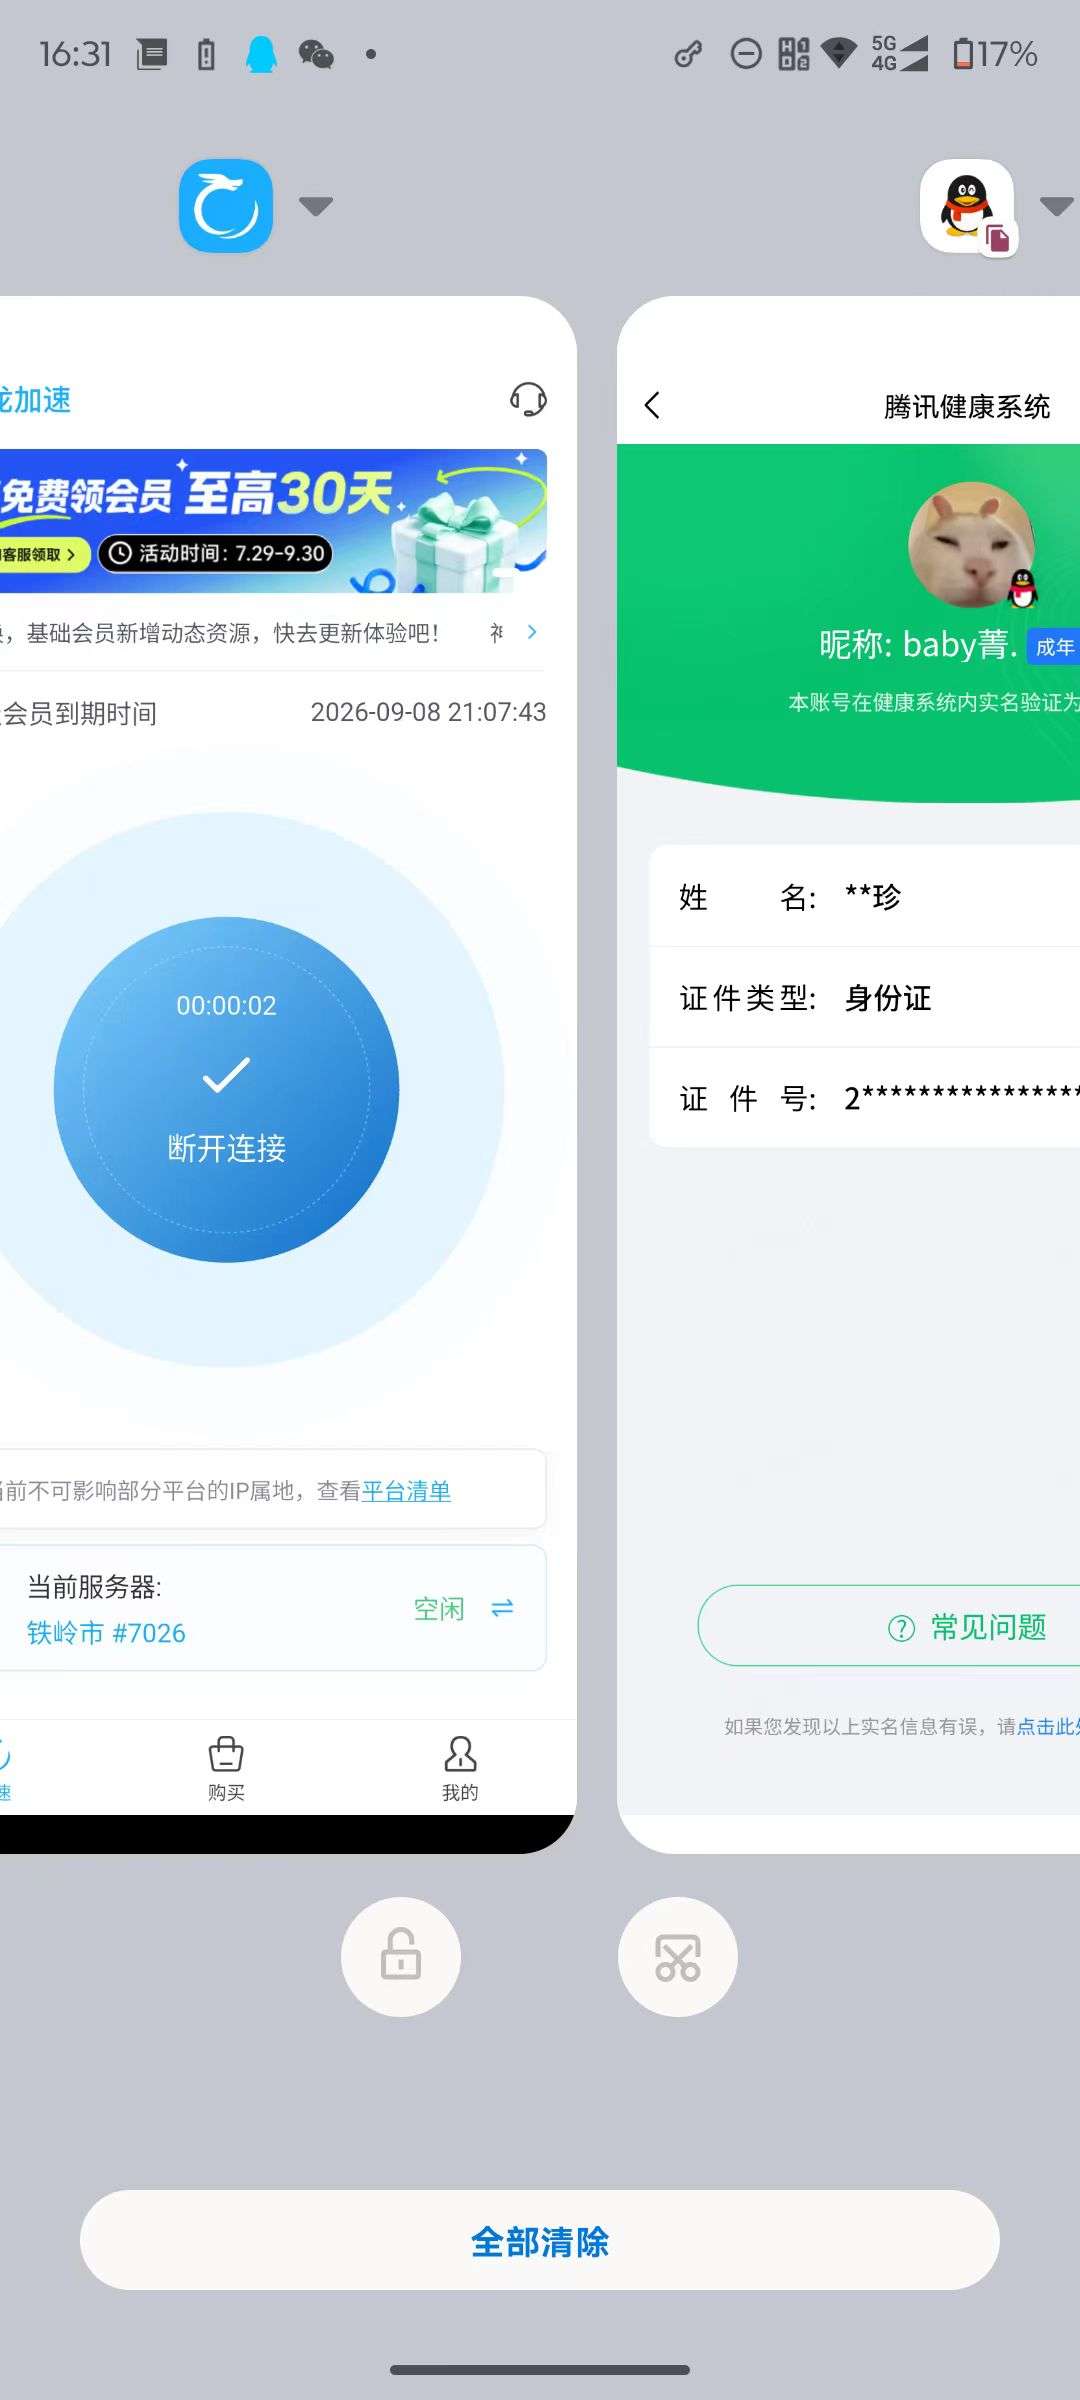Tap the QQ notification icon in status bar
Screen dimensions: 1080x2400
coord(262,54)
